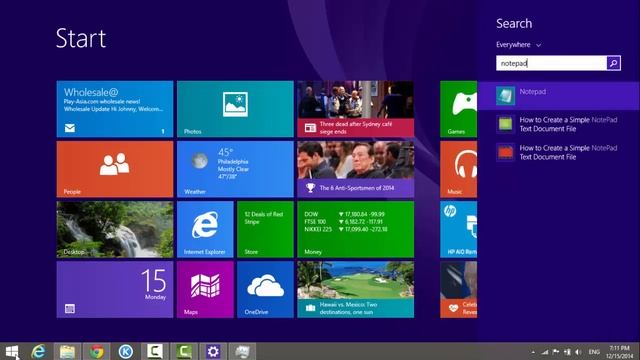Open the sports tile about Anti-Sportsmen of 2014

(x=356, y=169)
